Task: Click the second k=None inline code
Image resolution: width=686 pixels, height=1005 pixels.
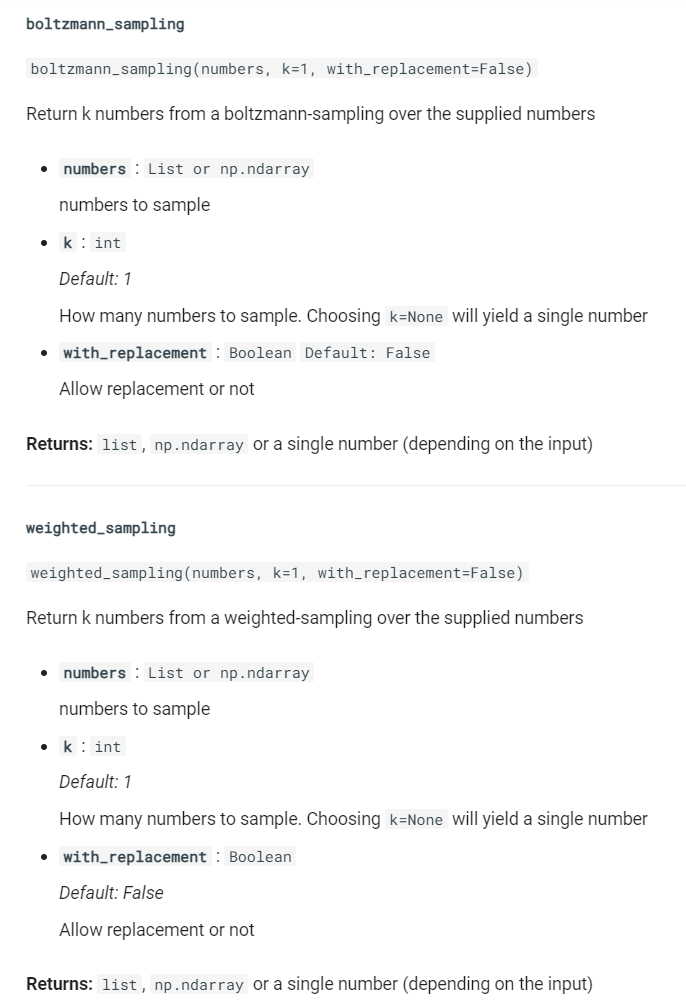Action: coord(416,820)
